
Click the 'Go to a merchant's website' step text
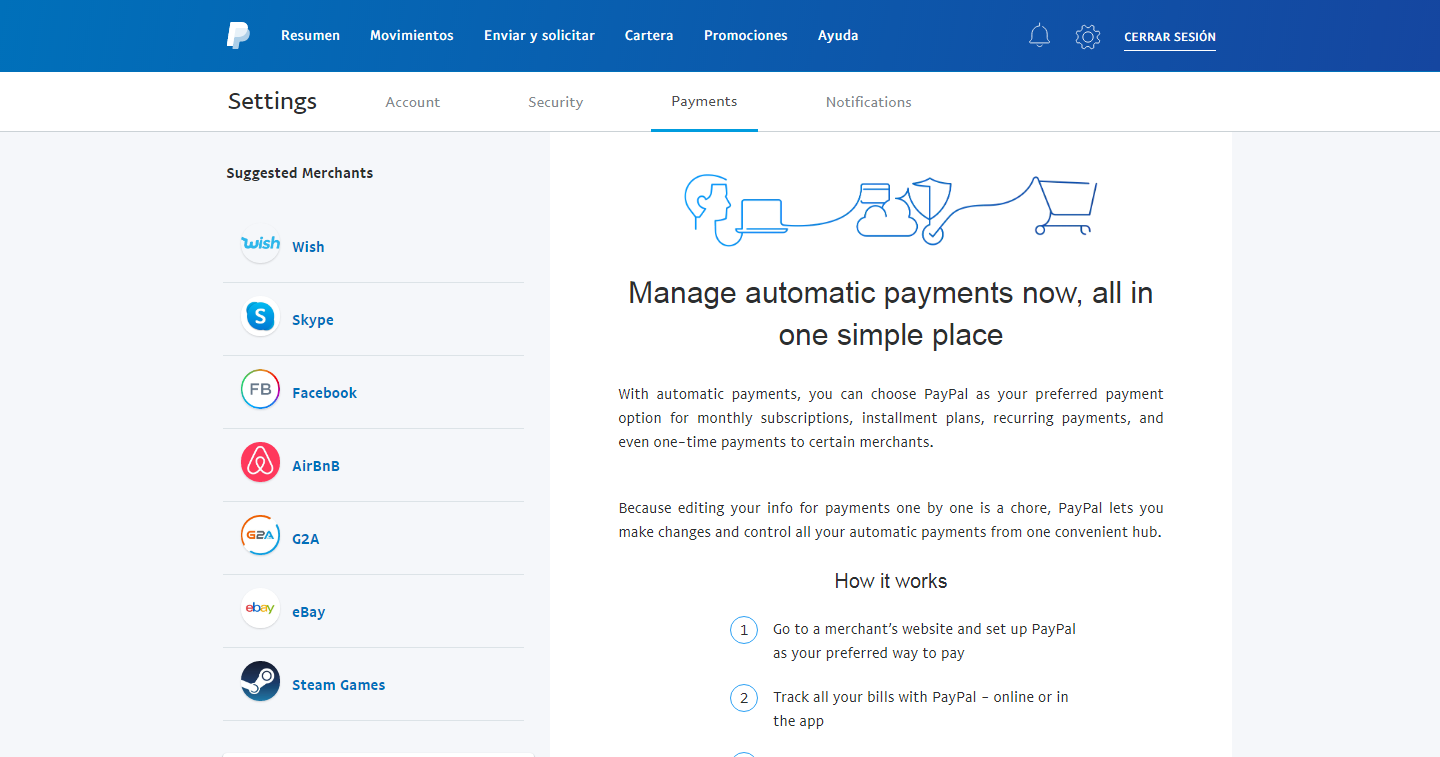click(x=924, y=641)
